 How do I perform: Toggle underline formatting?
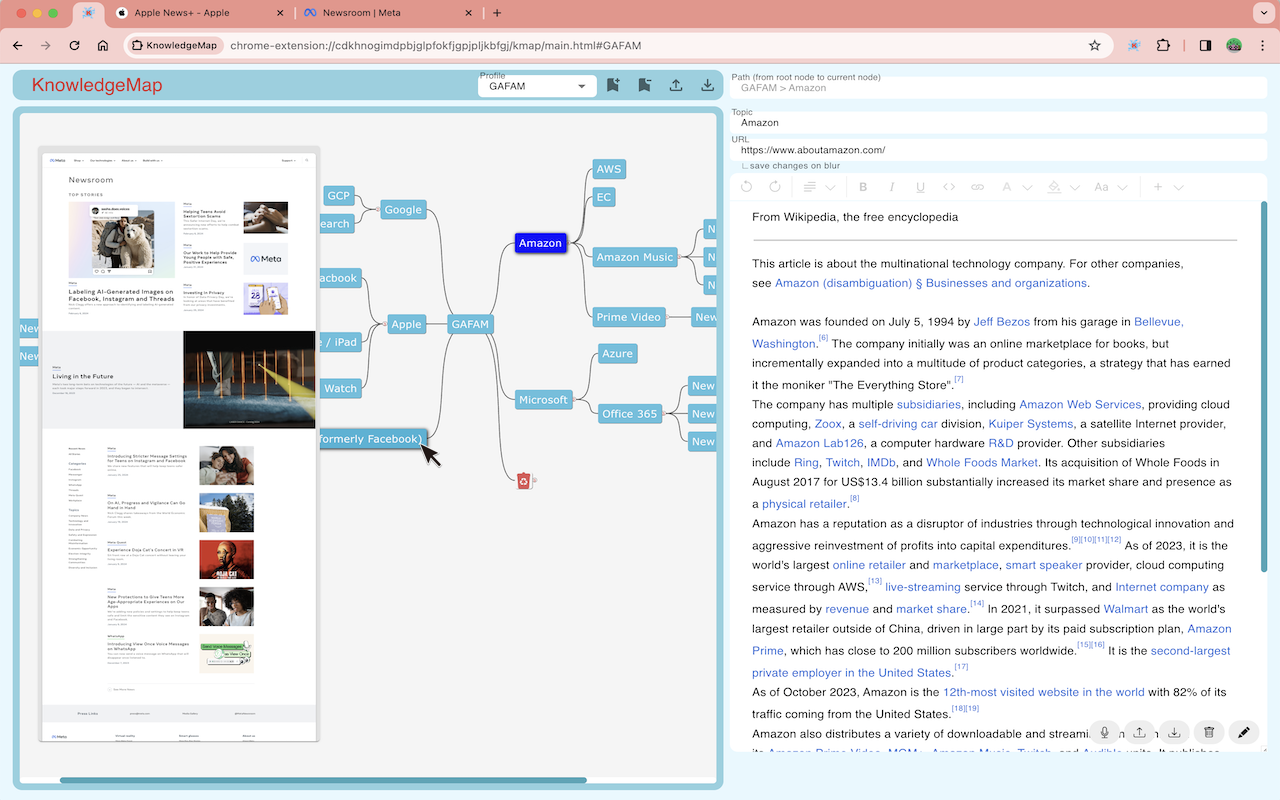coord(919,187)
